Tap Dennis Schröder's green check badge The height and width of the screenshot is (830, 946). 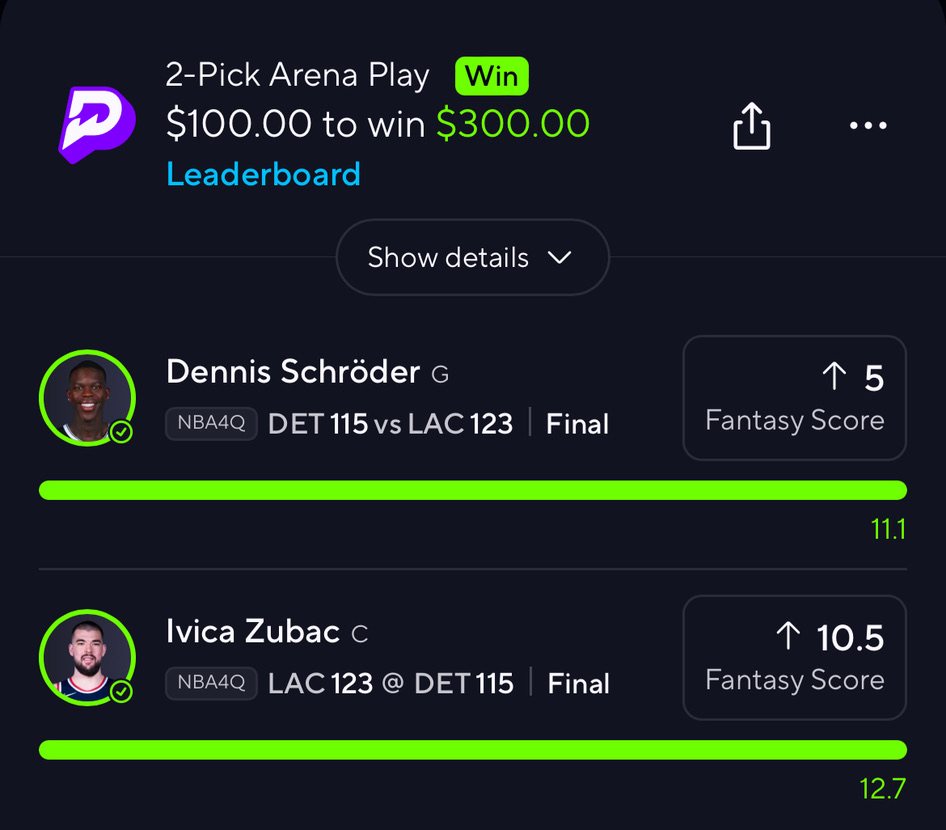coord(122,432)
